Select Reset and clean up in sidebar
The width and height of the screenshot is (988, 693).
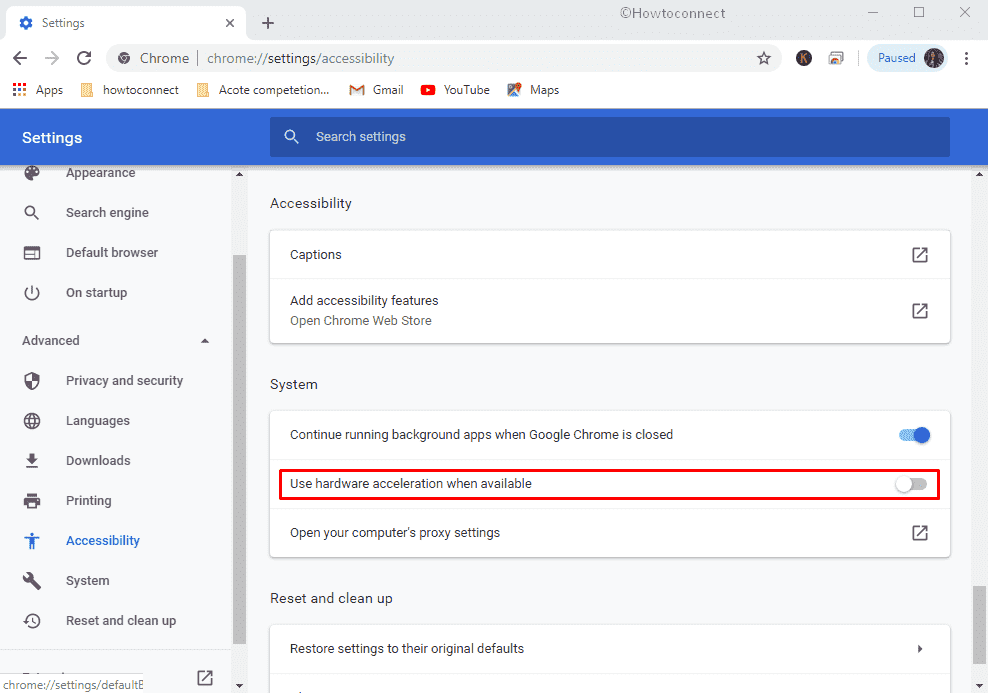[x=121, y=621]
